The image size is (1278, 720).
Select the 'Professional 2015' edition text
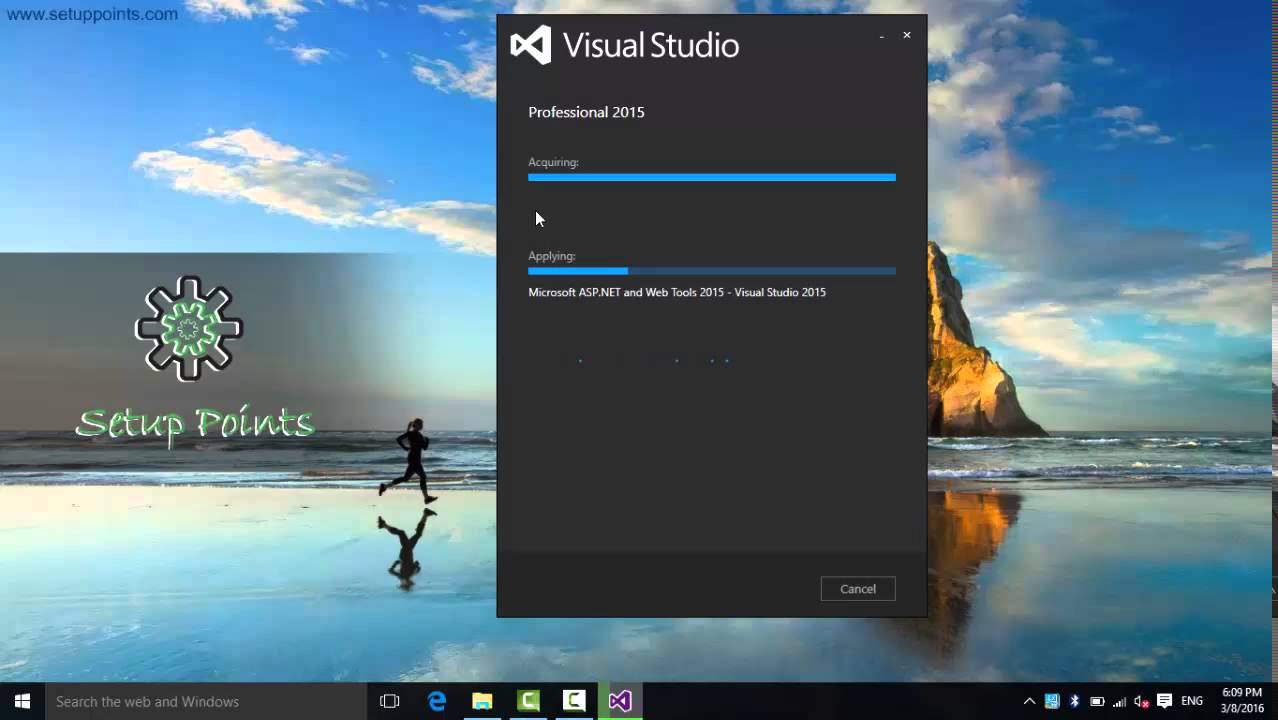click(x=586, y=112)
